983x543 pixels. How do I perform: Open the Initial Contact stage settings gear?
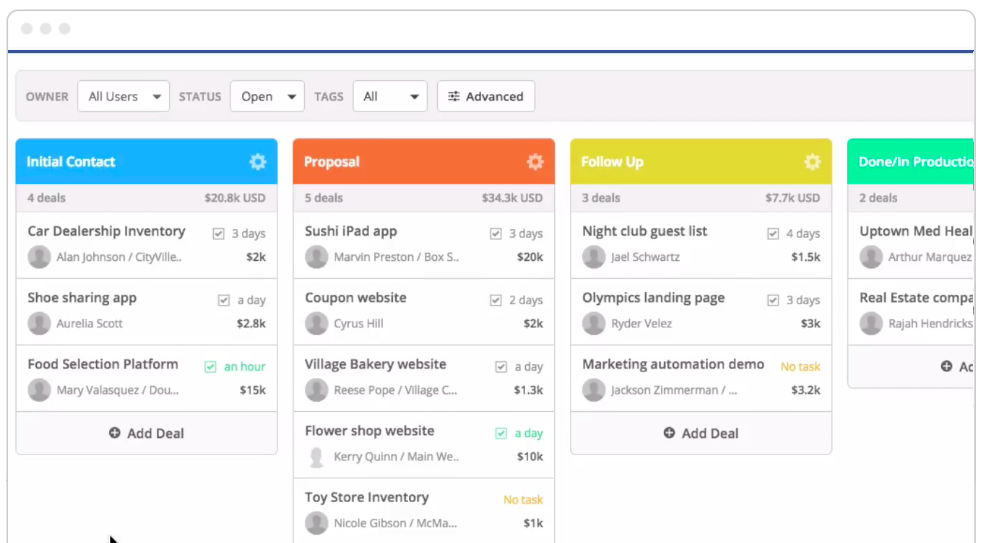click(258, 162)
